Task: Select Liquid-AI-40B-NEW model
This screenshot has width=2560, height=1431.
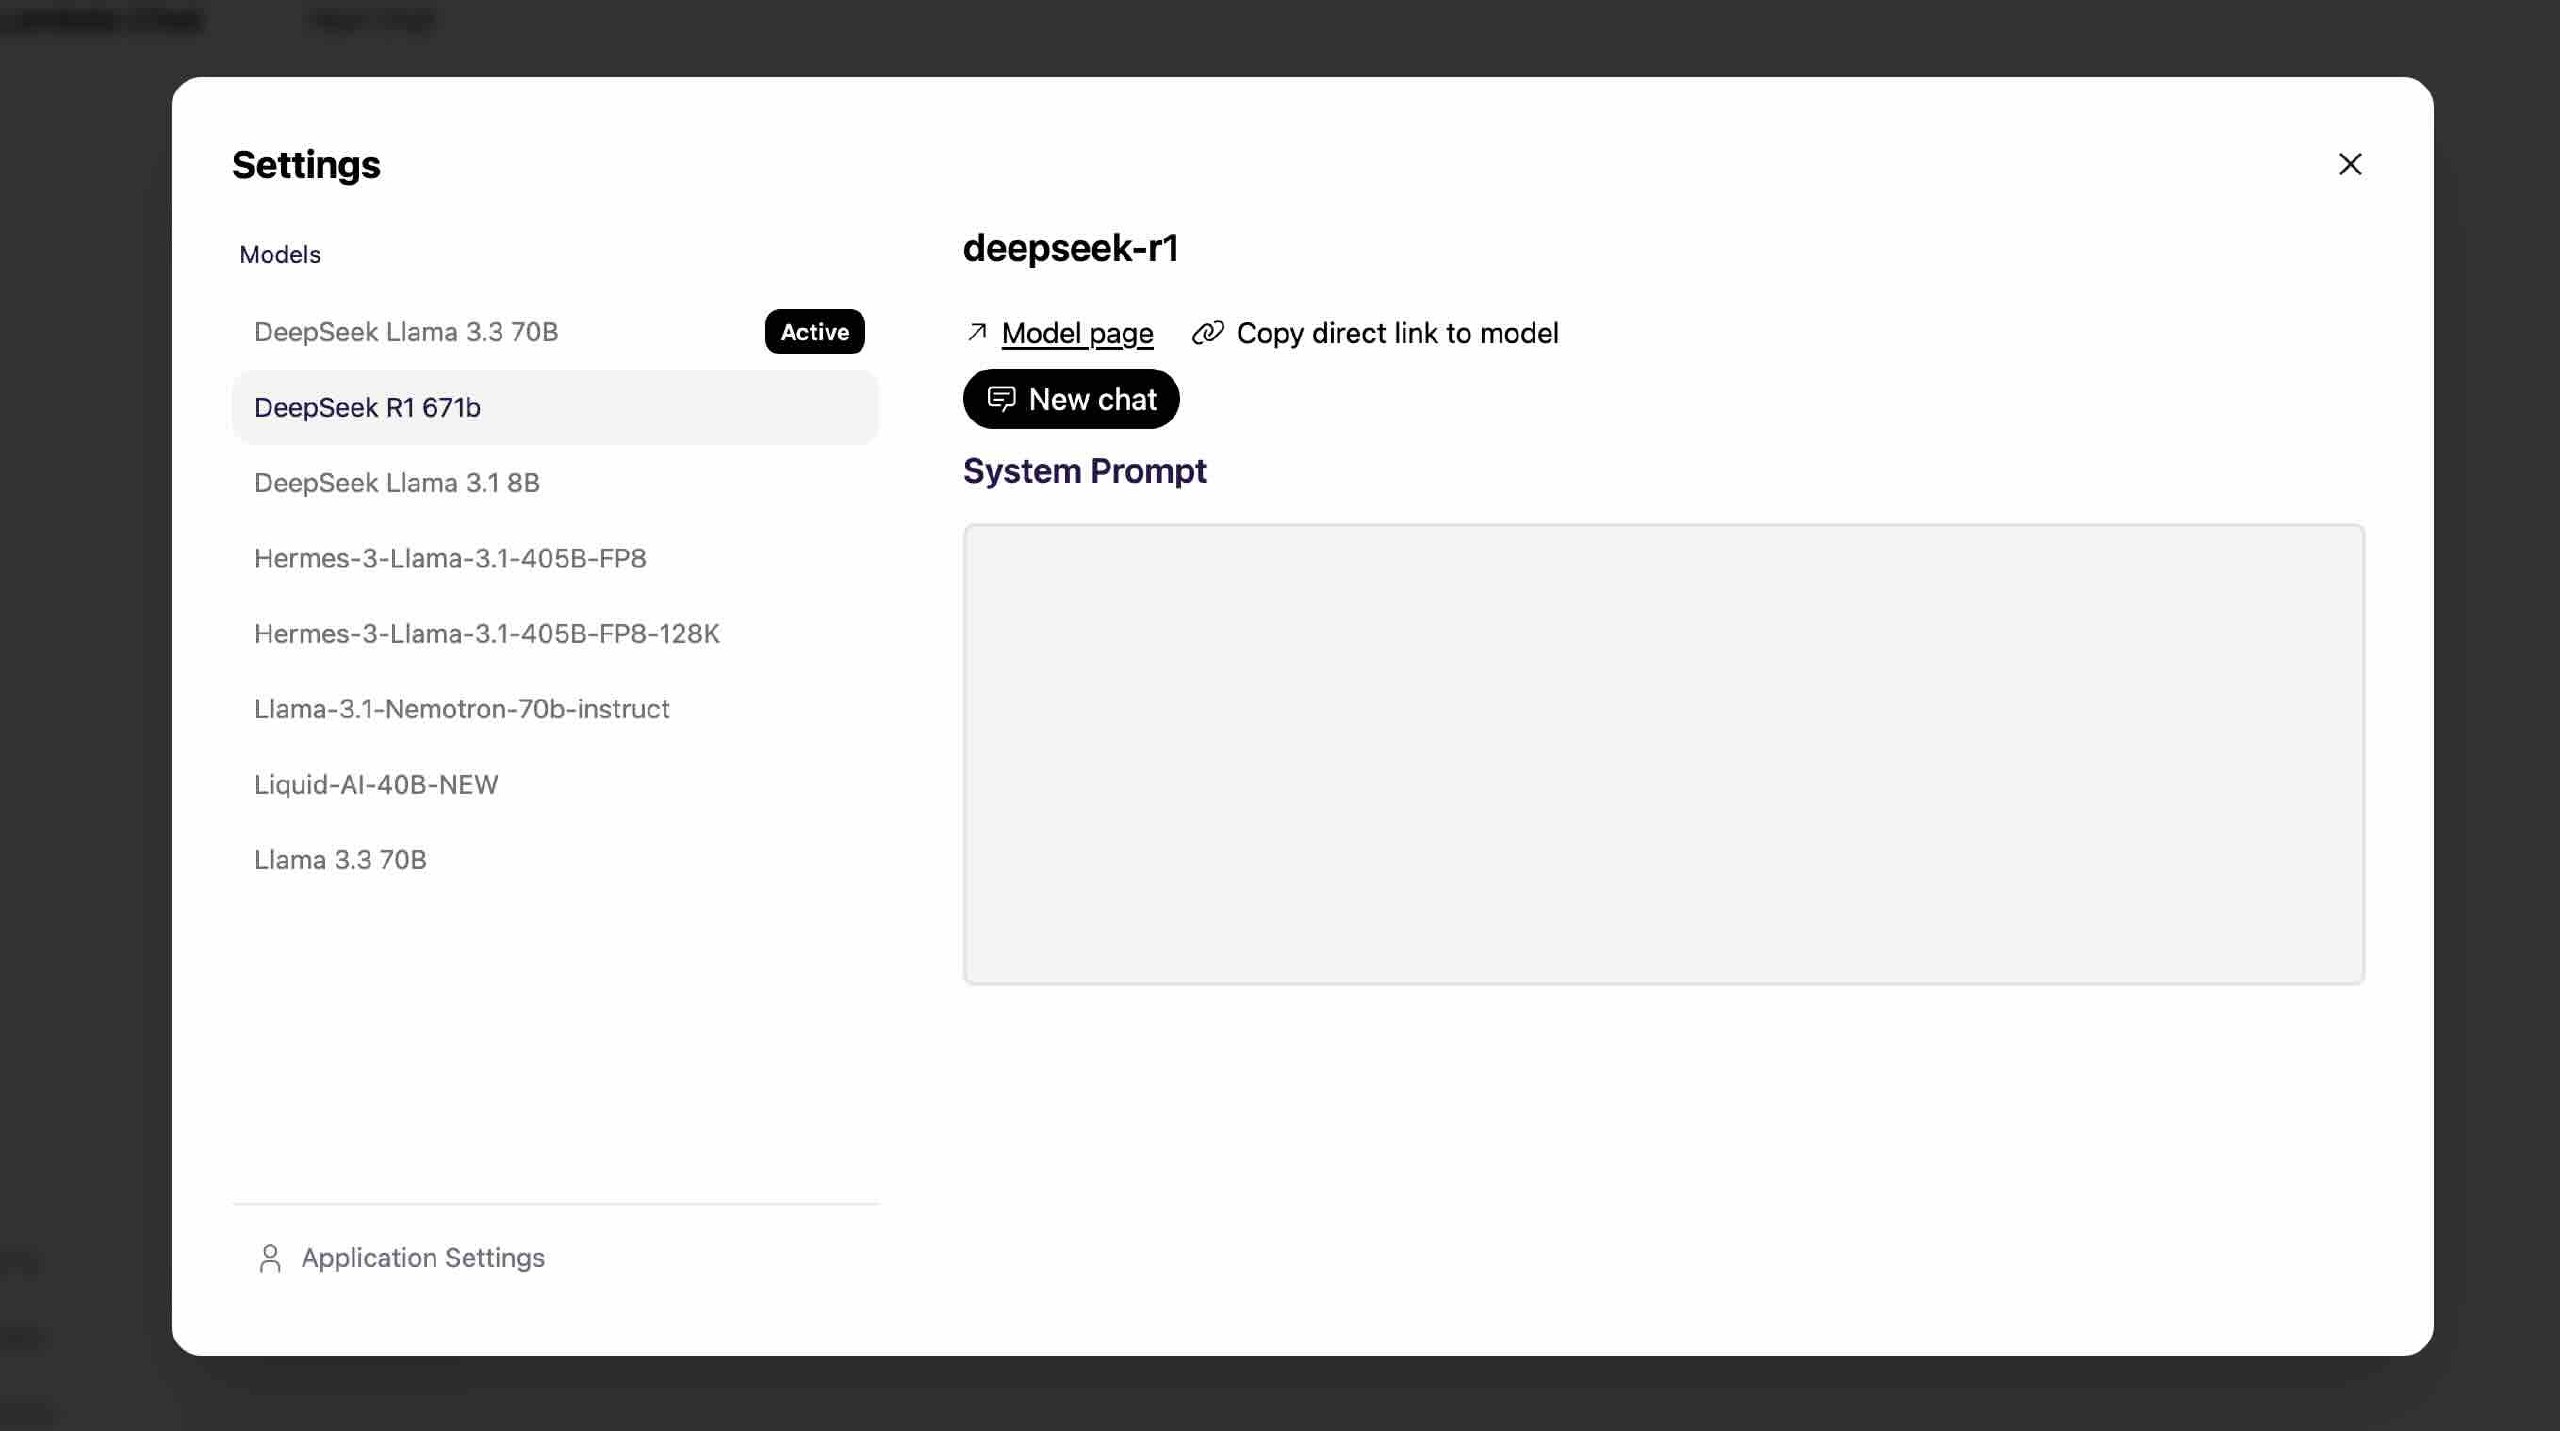Action: coord(555,785)
